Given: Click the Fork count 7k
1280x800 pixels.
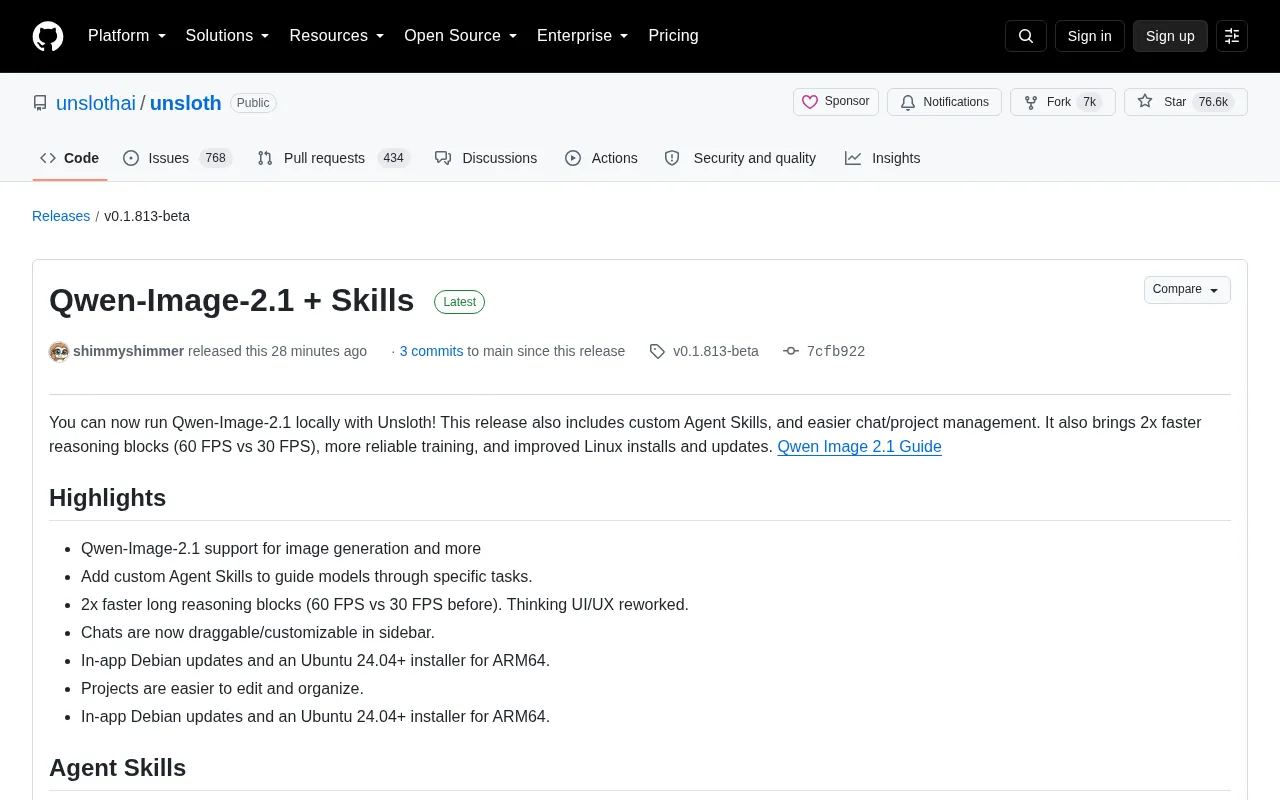Looking at the screenshot, I should tap(1089, 102).
